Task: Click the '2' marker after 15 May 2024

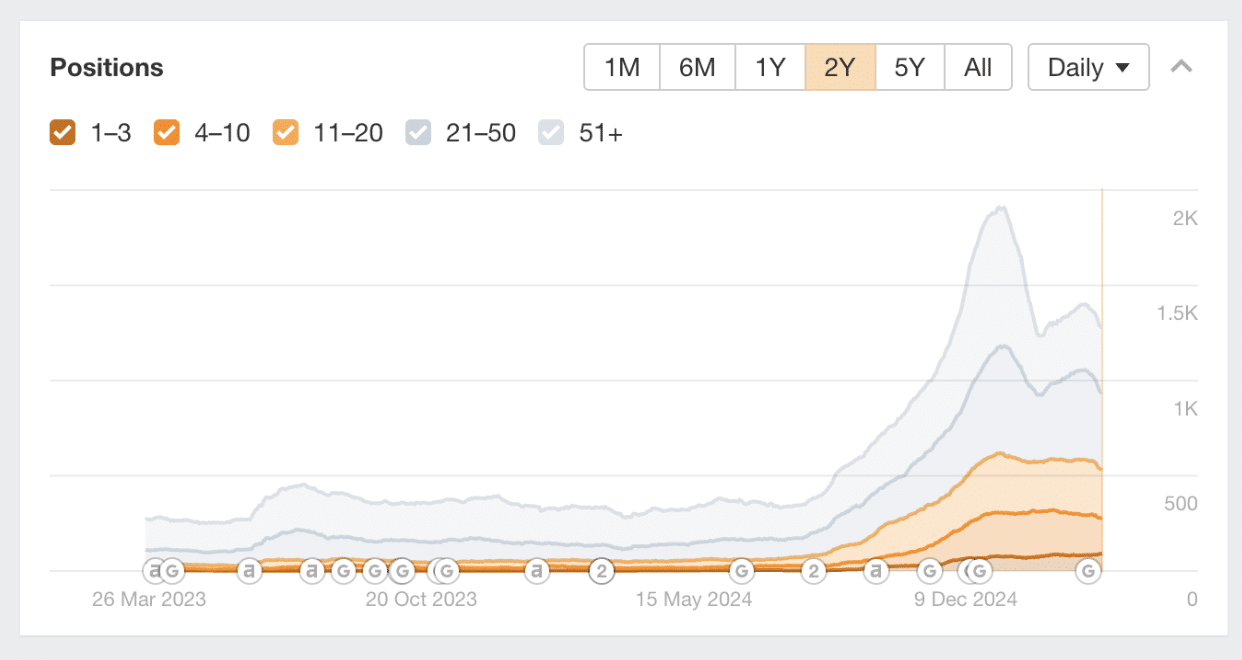Action: (814, 571)
